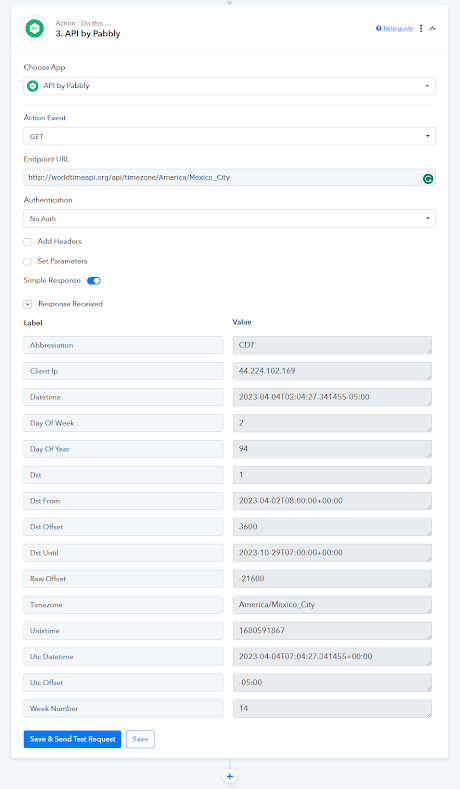Check the Set Parameters box
The height and width of the screenshot is (789, 460).
pyautogui.click(x=28, y=262)
